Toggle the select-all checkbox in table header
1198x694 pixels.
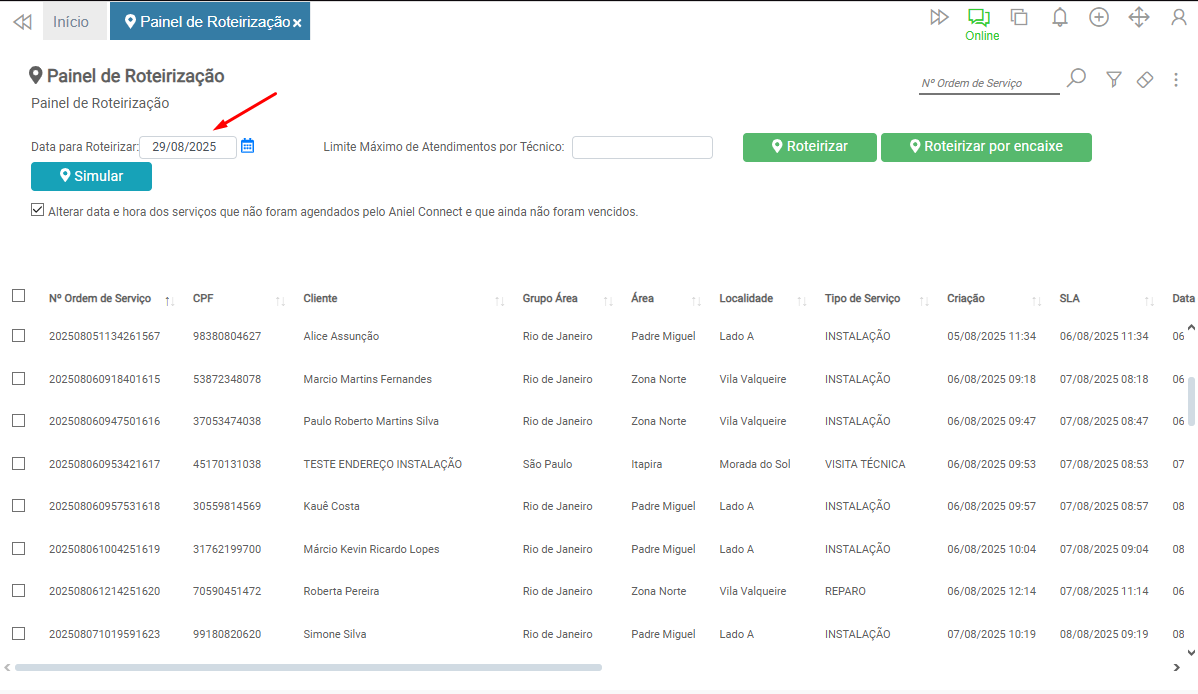click(18, 296)
